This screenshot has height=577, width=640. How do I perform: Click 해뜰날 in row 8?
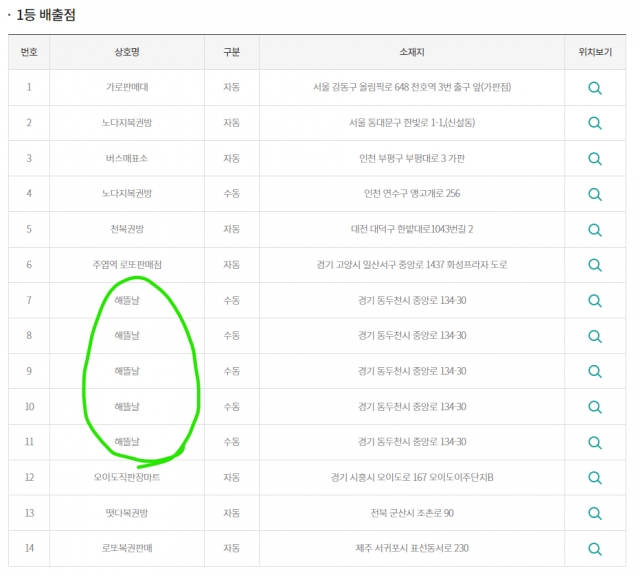(x=127, y=335)
